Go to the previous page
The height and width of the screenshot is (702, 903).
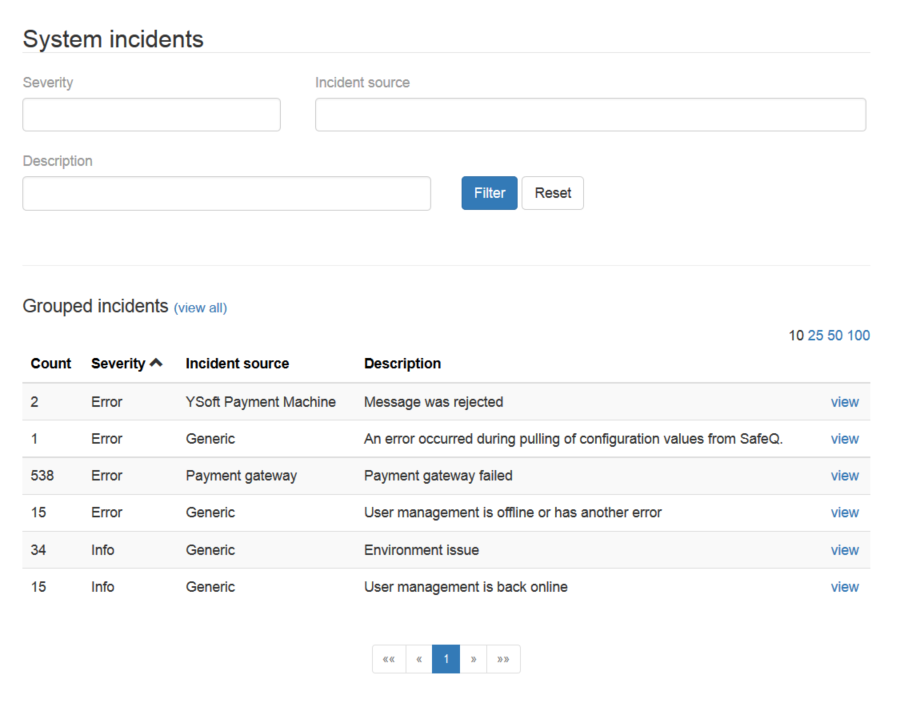(419, 659)
